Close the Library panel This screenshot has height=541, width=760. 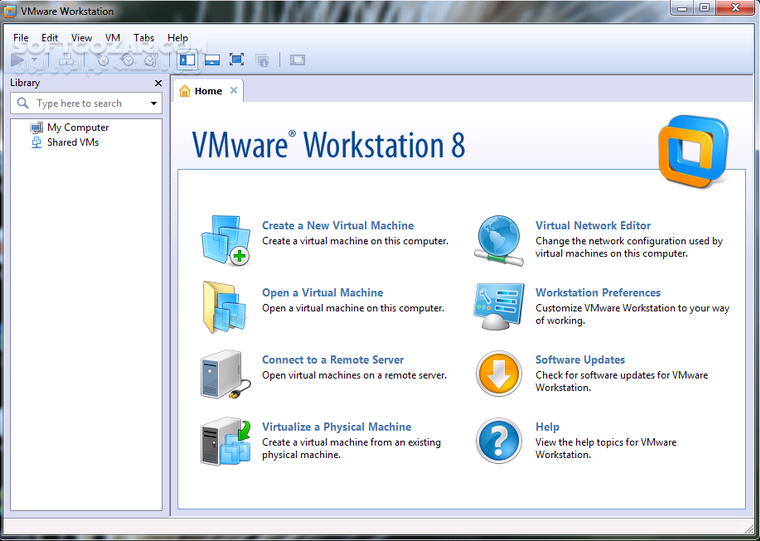click(x=158, y=83)
